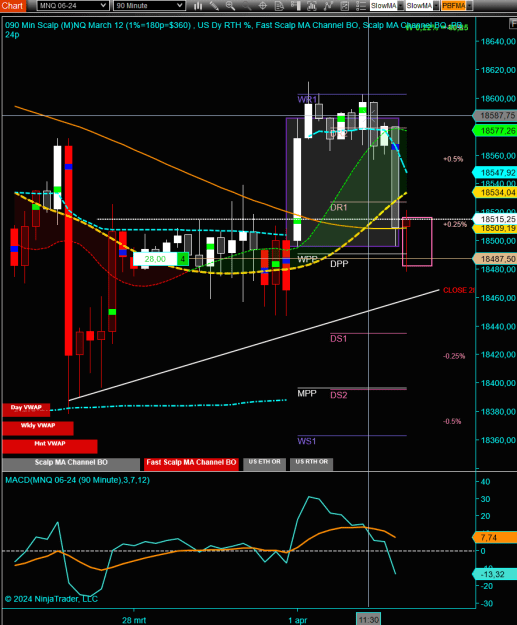517x625 pixels.
Task: Click the tan 18487,50 price marker
Action: [495, 259]
